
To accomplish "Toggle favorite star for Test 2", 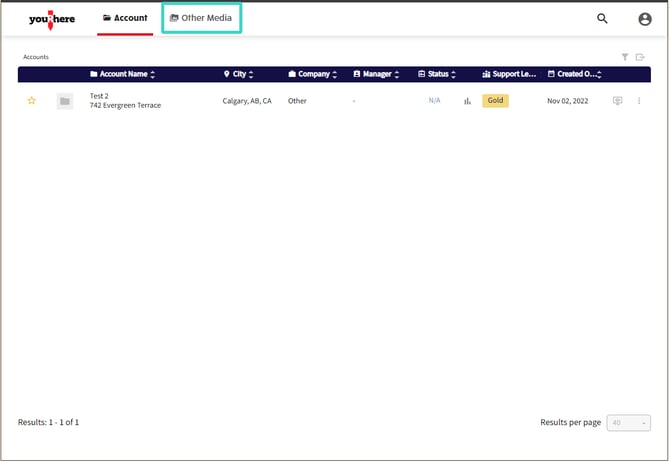I will click(x=31, y=101).
